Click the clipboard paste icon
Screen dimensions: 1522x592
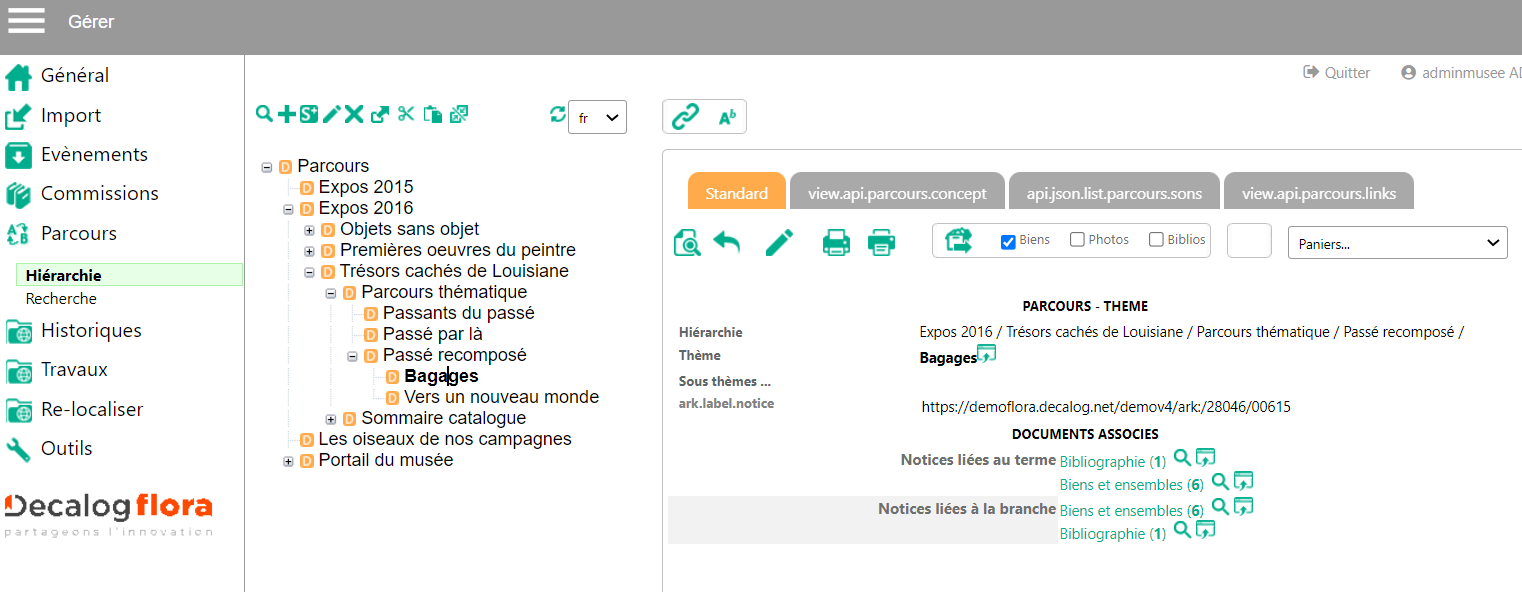pyautogui.click(x=432, y=114)
